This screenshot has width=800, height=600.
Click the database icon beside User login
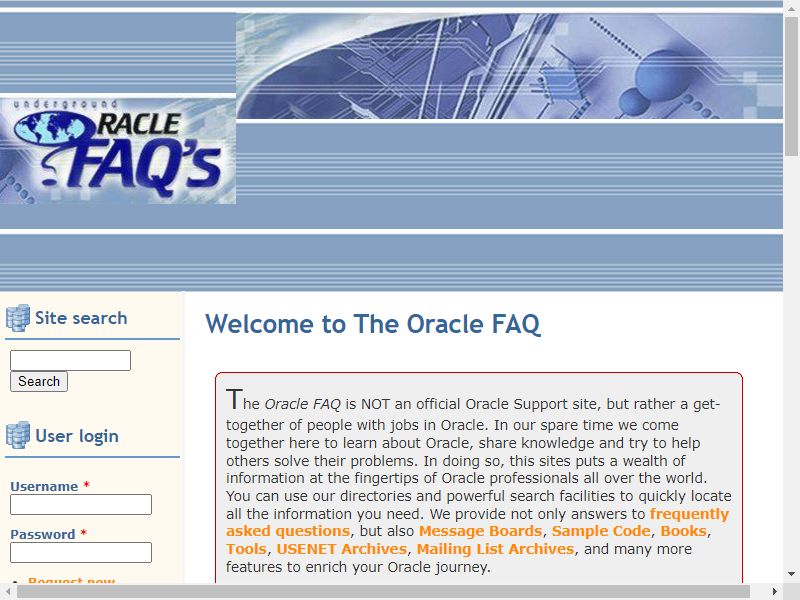[18, 435]
